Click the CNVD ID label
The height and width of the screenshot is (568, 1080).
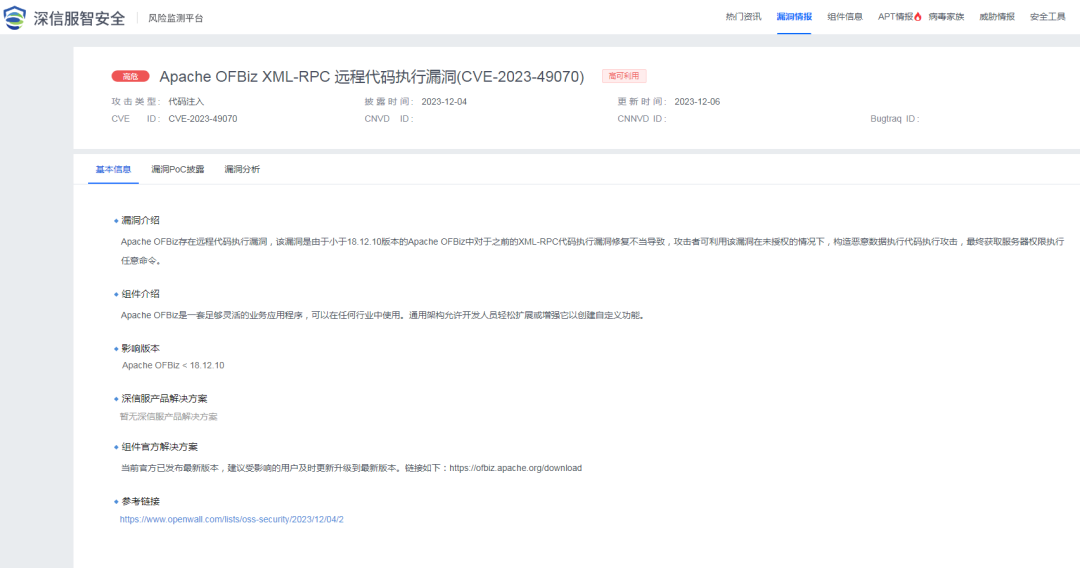click(389, 119)
